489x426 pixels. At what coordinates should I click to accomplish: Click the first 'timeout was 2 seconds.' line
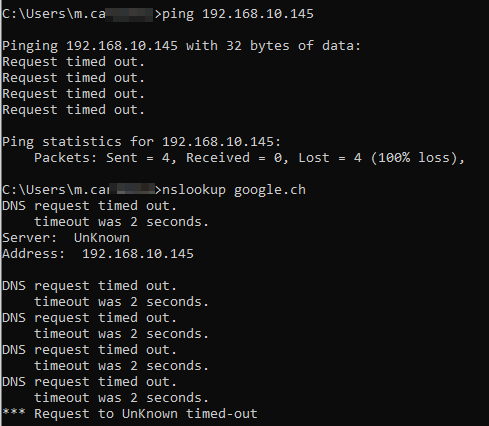(121, 222)
